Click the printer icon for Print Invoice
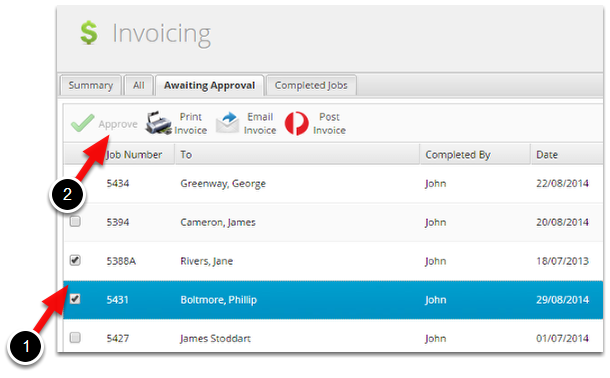610x378 pixels. tap(158, 123)
